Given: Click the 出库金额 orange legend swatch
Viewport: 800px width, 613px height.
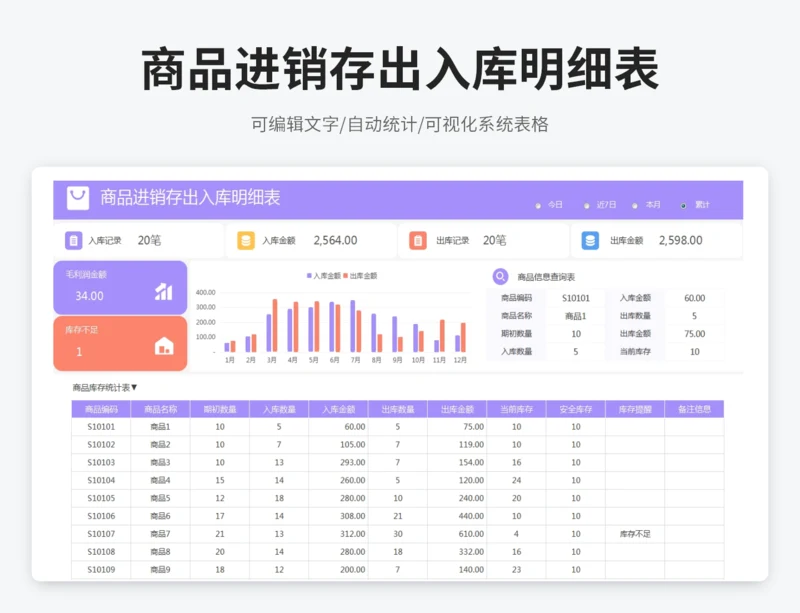Looking at the screenshot, I should click(x=345, y=276).
